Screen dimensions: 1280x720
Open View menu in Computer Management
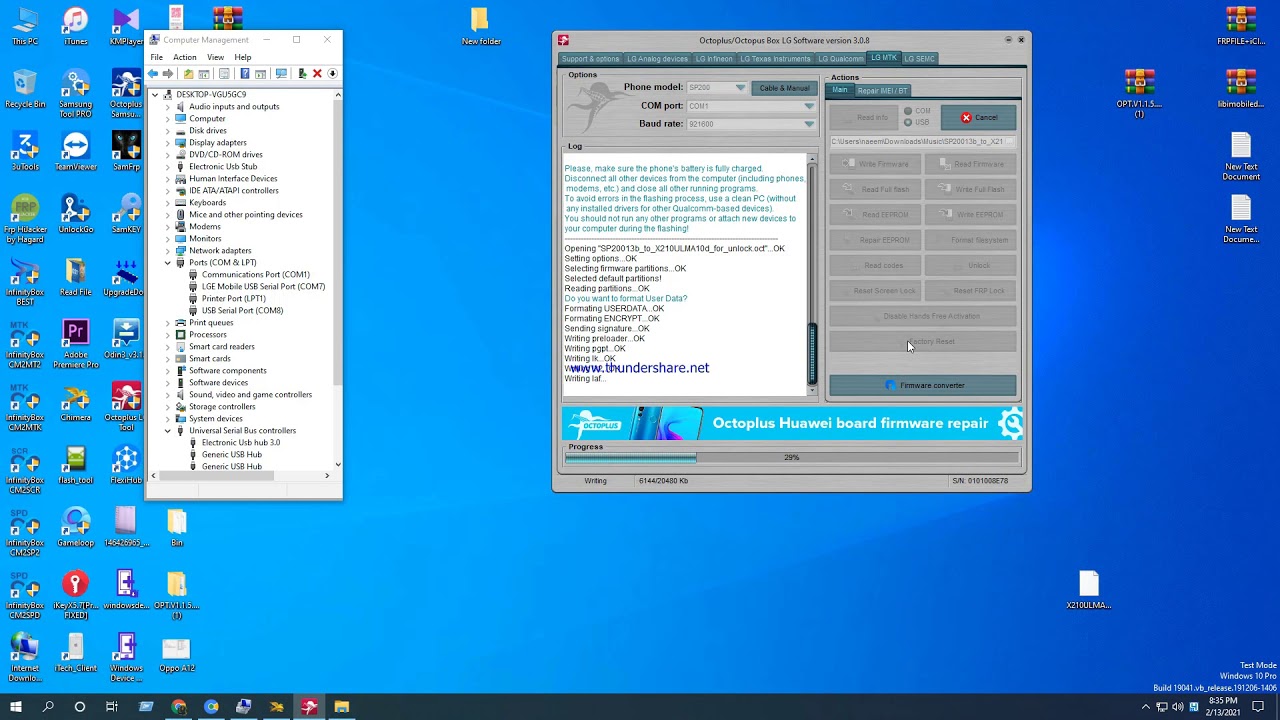click(215, 57)
